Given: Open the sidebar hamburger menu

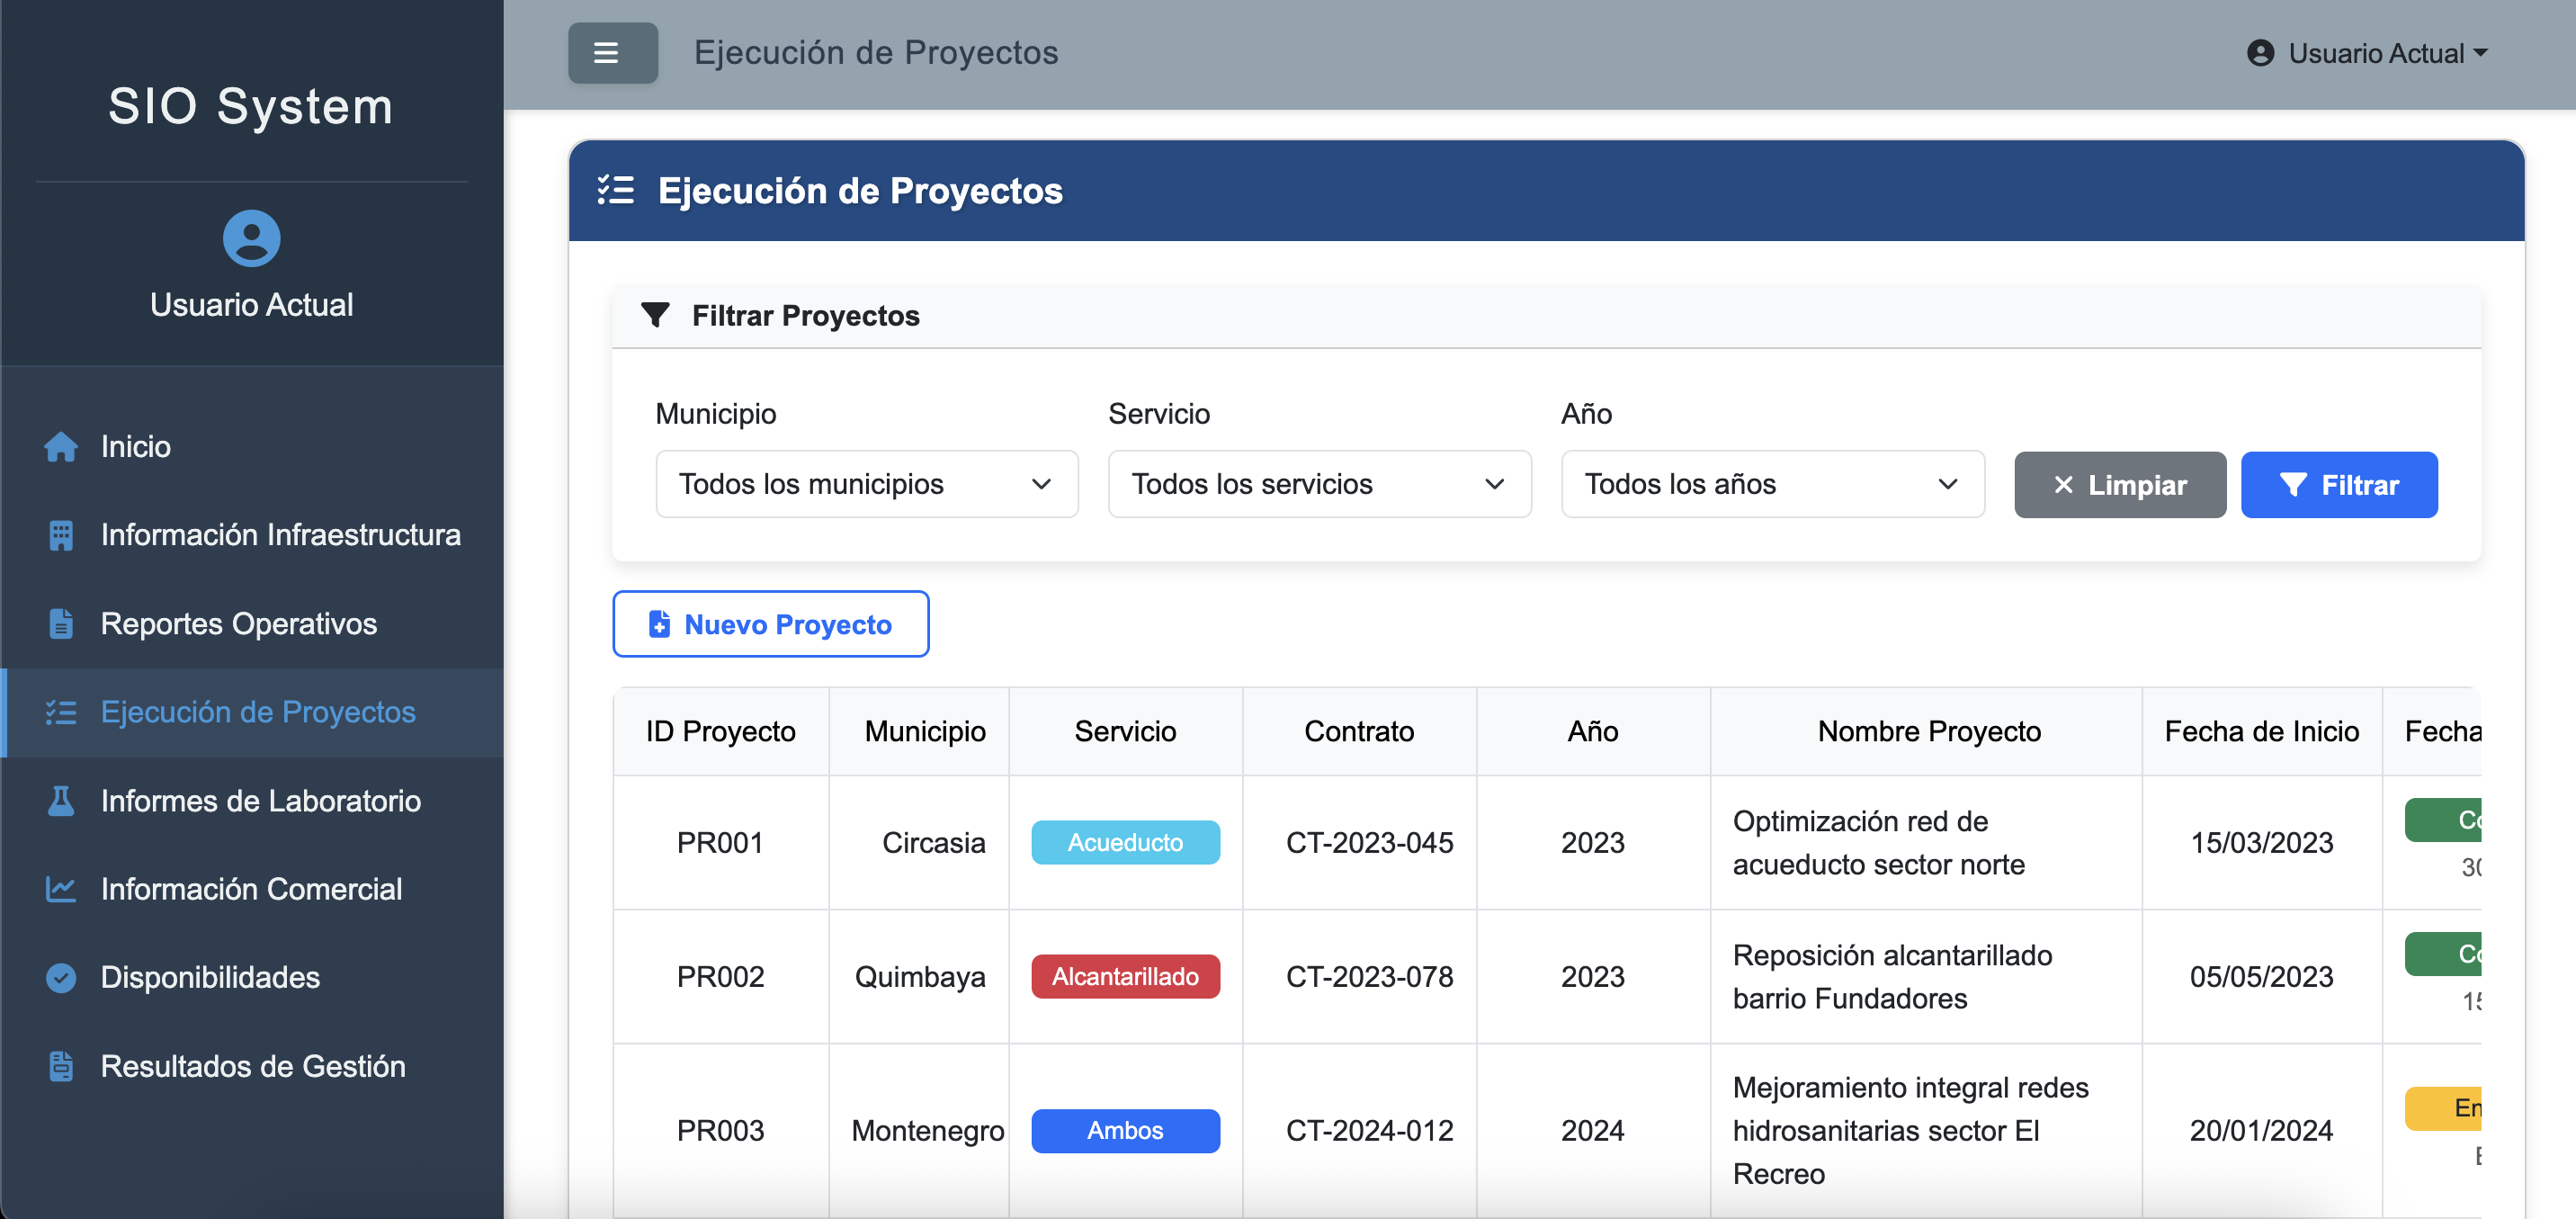Looking at the screenshot, I should (612, 53).
